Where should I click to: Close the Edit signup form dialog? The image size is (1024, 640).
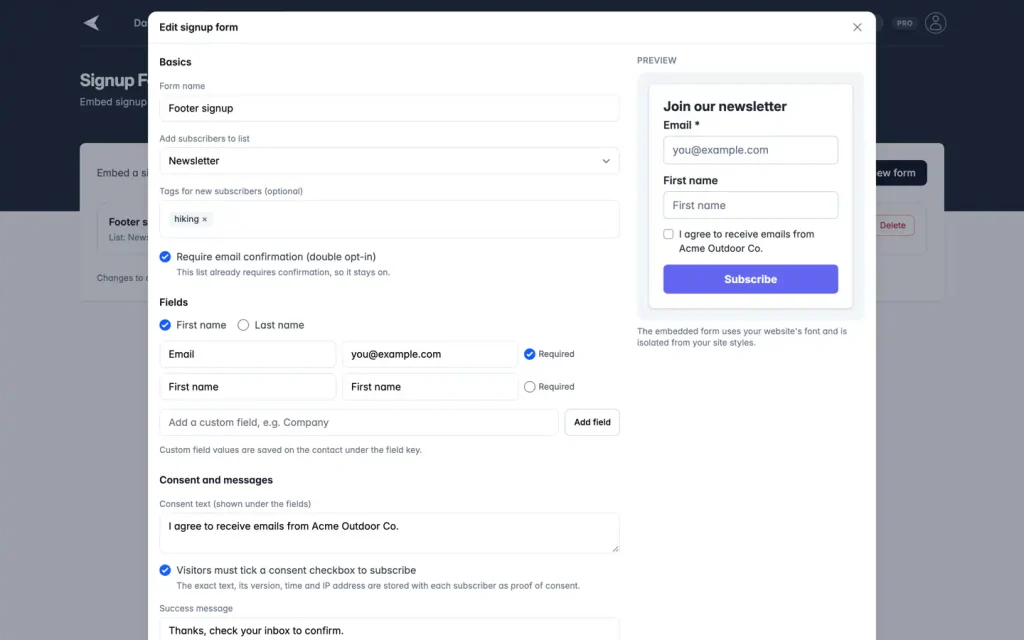857,27
